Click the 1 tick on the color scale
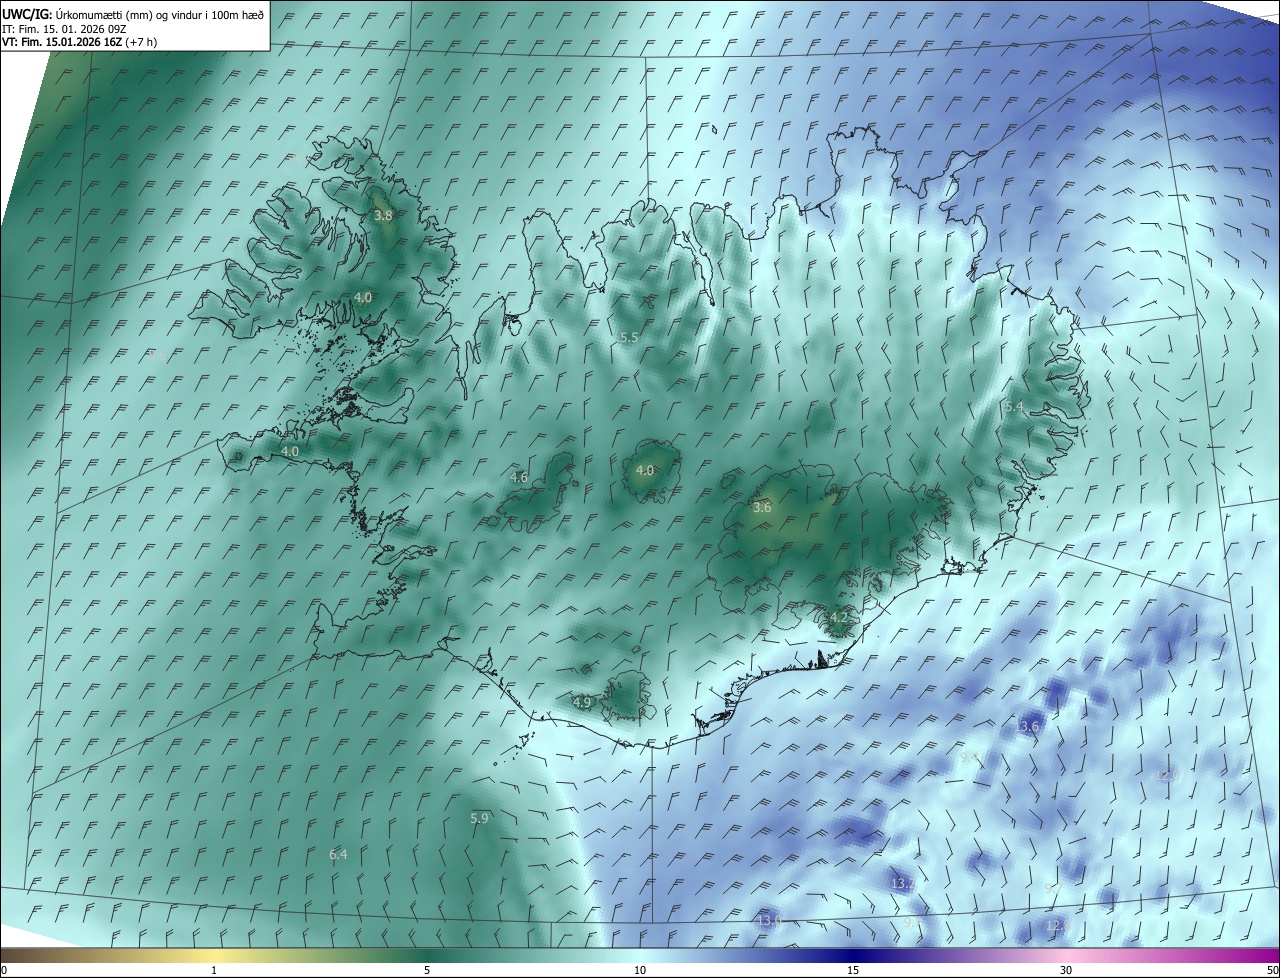 tap(214, 970)
